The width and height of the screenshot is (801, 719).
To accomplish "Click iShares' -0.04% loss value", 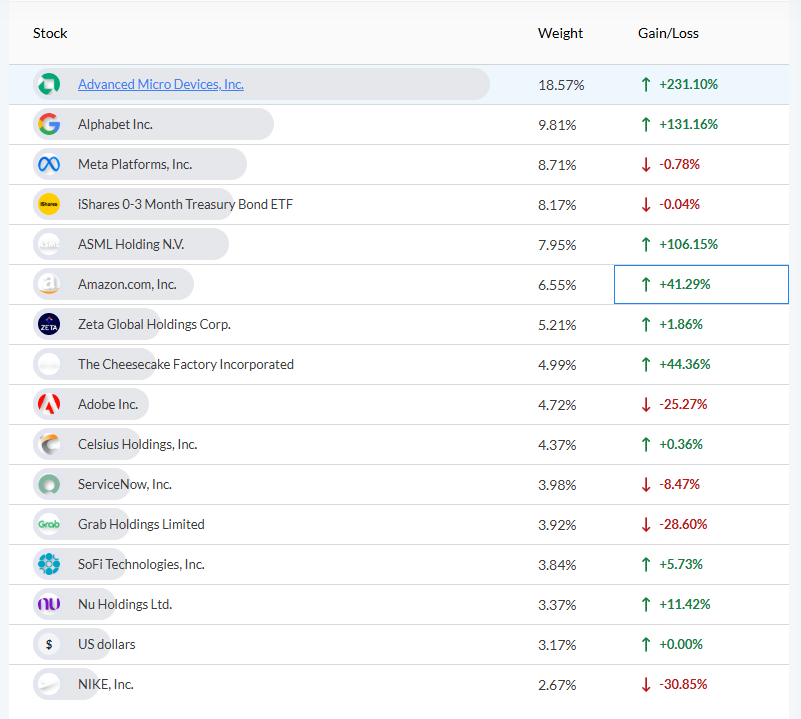I will (679, 204).
